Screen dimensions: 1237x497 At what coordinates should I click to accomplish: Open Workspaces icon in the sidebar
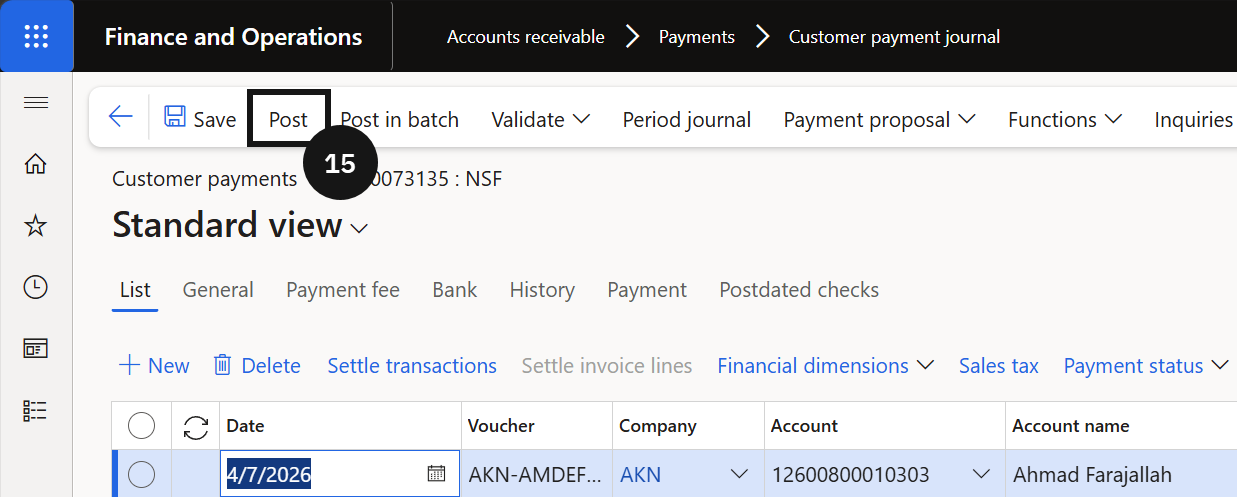click(x=36, y=349)
